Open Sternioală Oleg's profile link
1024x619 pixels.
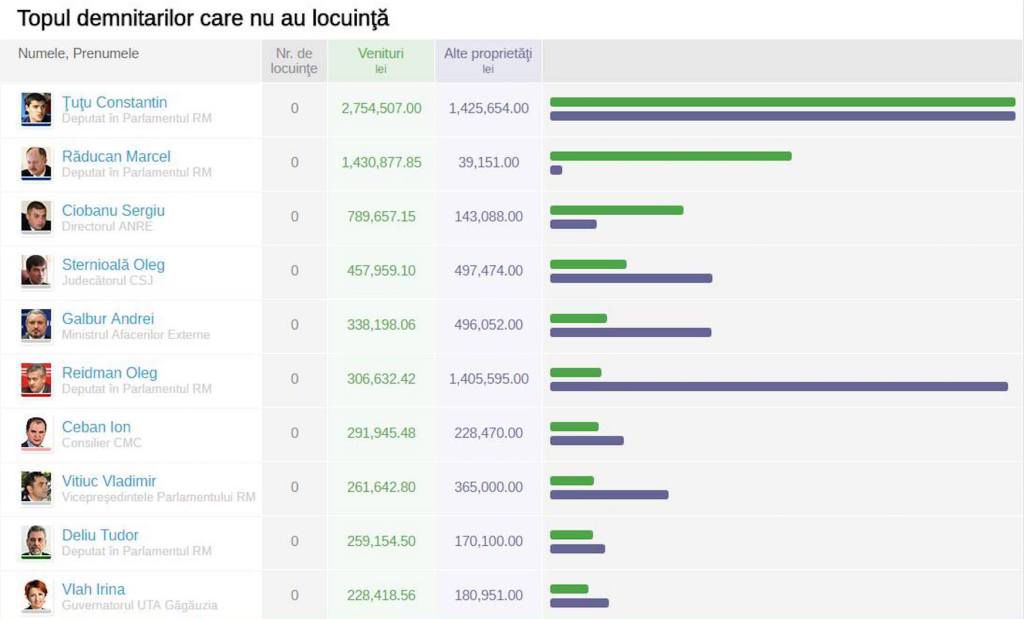pyautogui.click(x=113, y=265)
